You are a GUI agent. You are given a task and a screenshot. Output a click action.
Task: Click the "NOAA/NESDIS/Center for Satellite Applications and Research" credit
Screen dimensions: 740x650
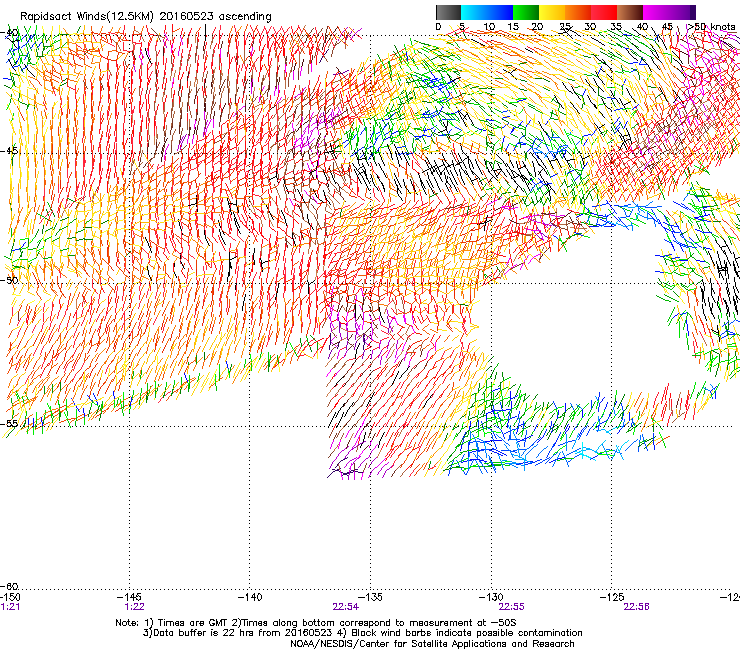point(432,644)
